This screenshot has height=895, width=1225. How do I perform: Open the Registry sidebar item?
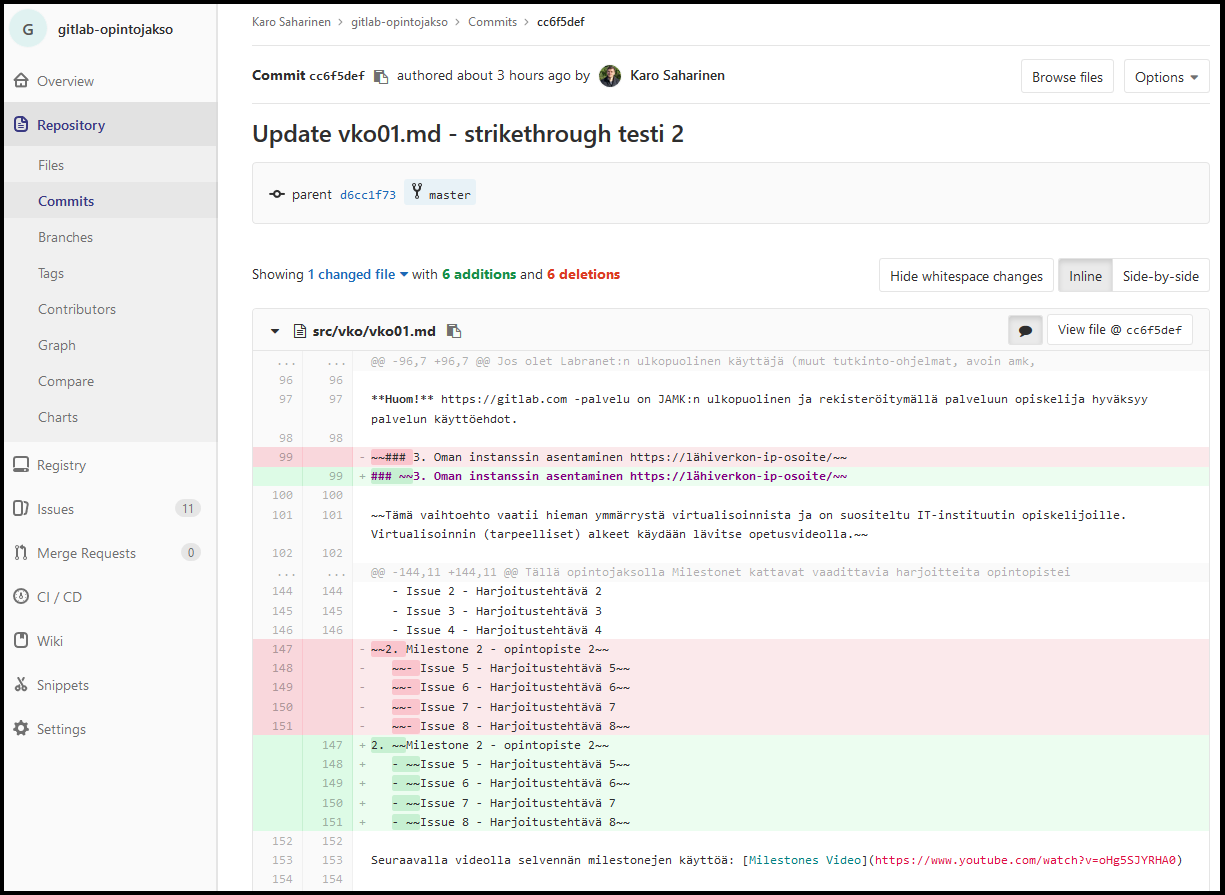point(61,465)
